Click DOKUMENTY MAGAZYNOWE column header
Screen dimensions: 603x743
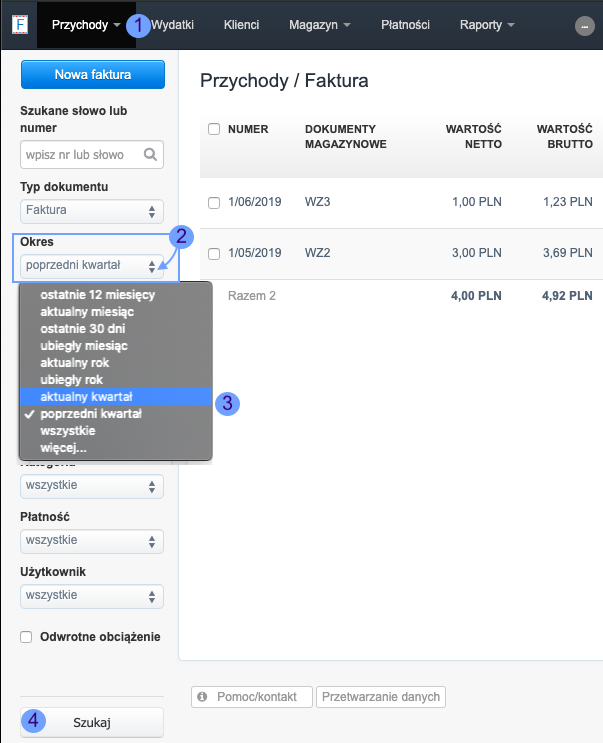click(x=346, y=136)
